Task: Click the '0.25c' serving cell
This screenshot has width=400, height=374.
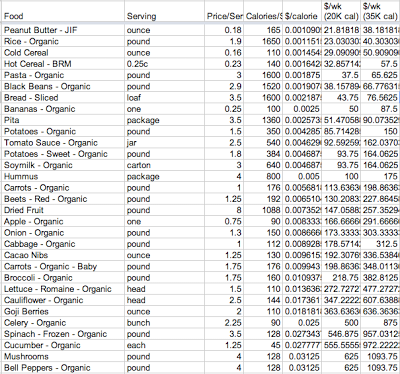Action: pos(164,64)
